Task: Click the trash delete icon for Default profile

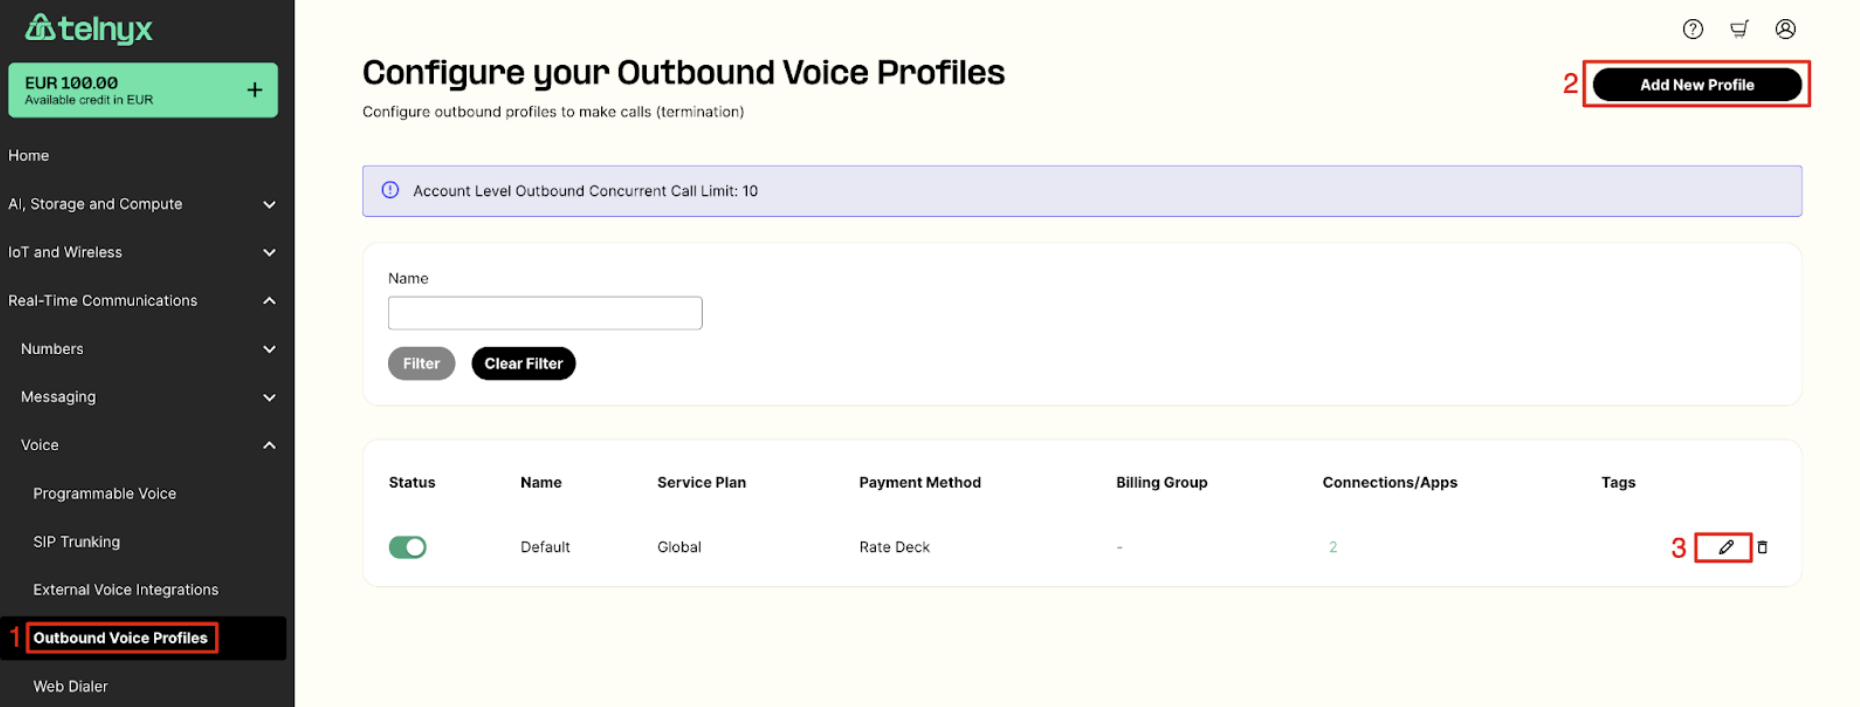Action: pyautogui.click(x=1762, y=547)
